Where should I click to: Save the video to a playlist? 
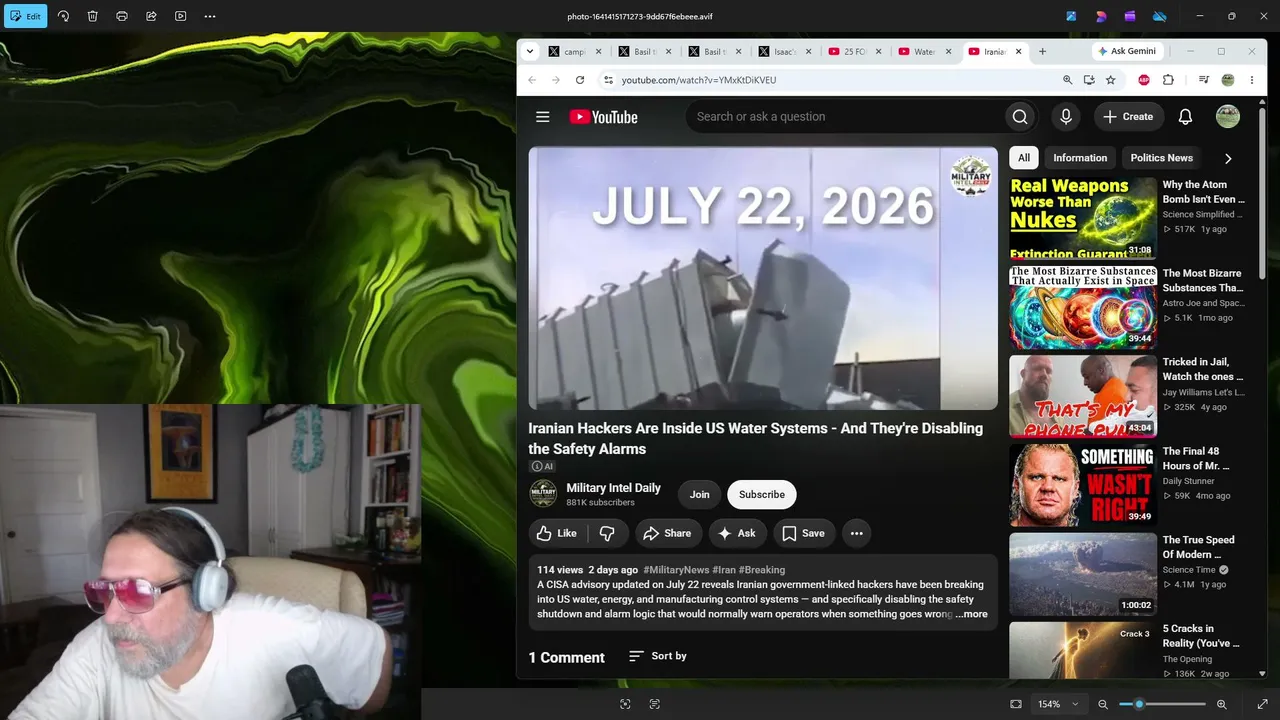[x=804, y=533]
